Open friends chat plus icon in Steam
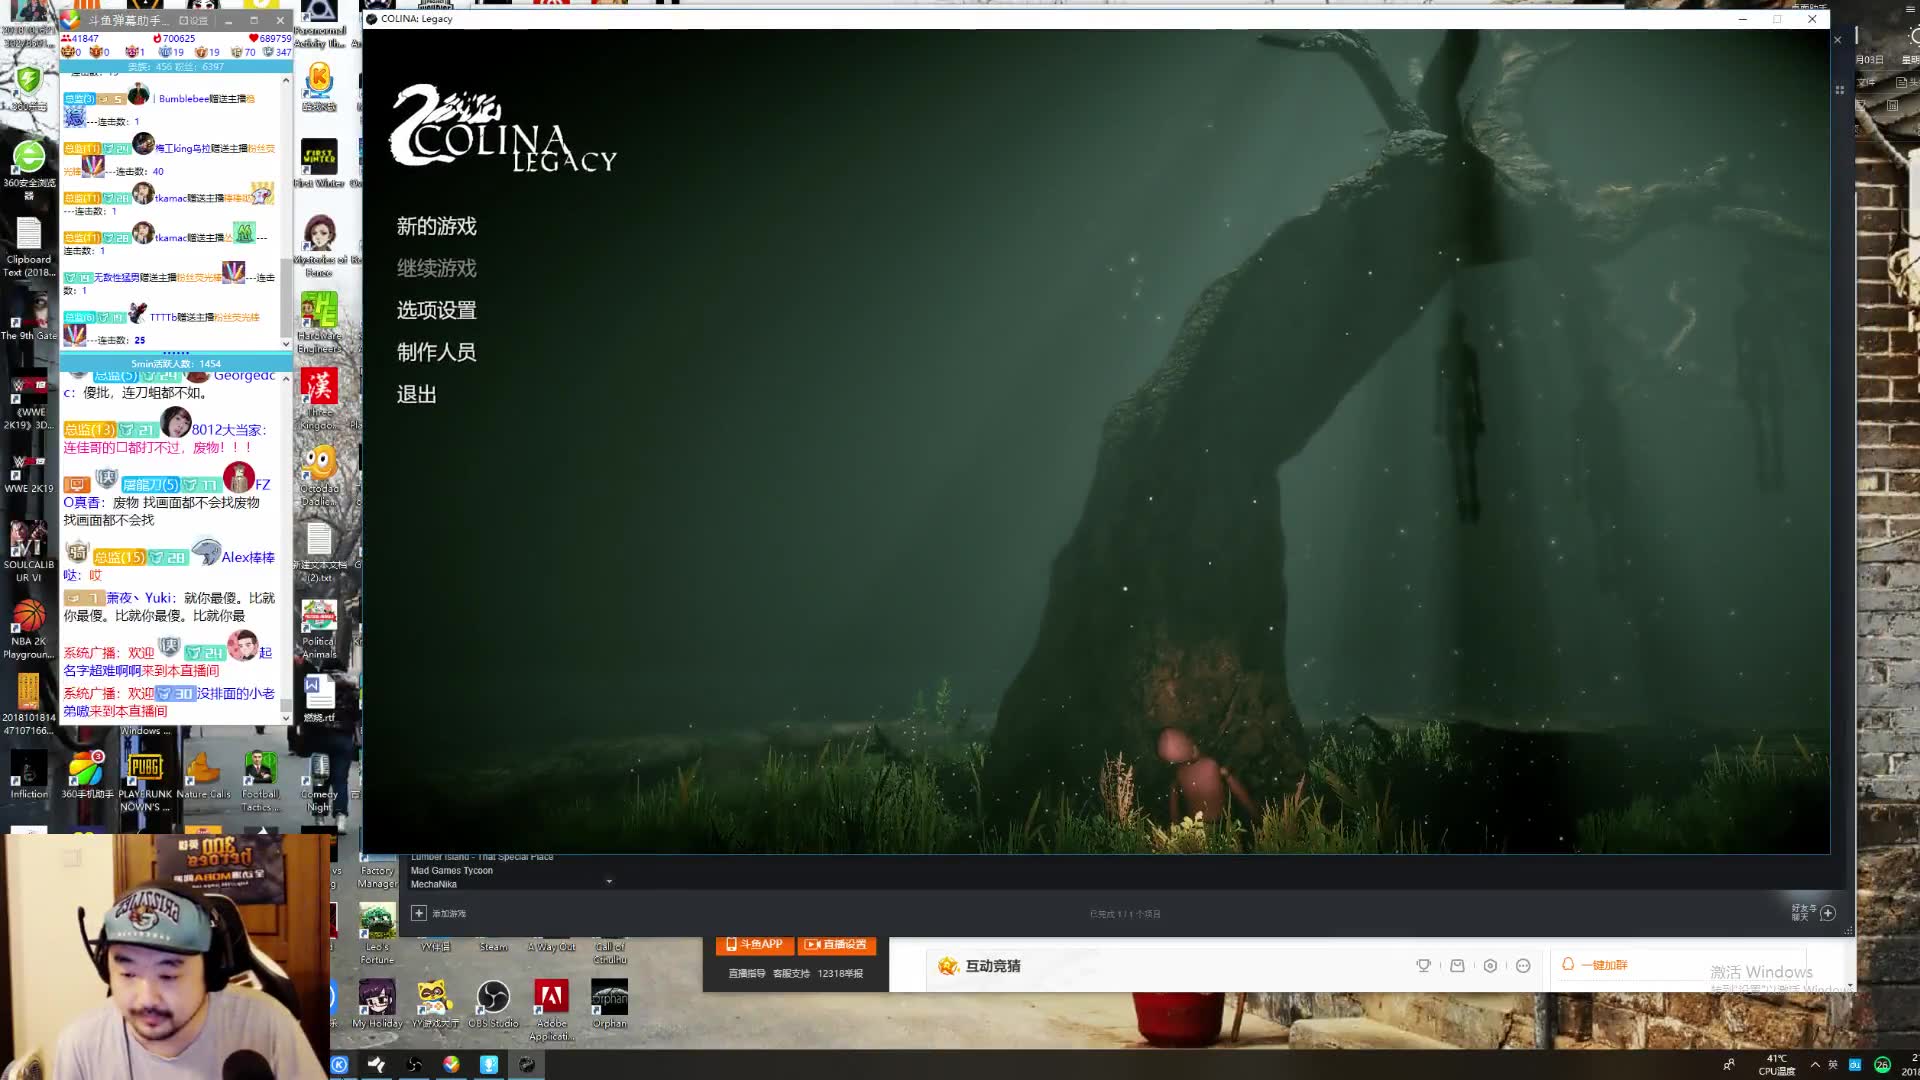The height and width of the screenshot is (1080, 1920). [1827, 913]
